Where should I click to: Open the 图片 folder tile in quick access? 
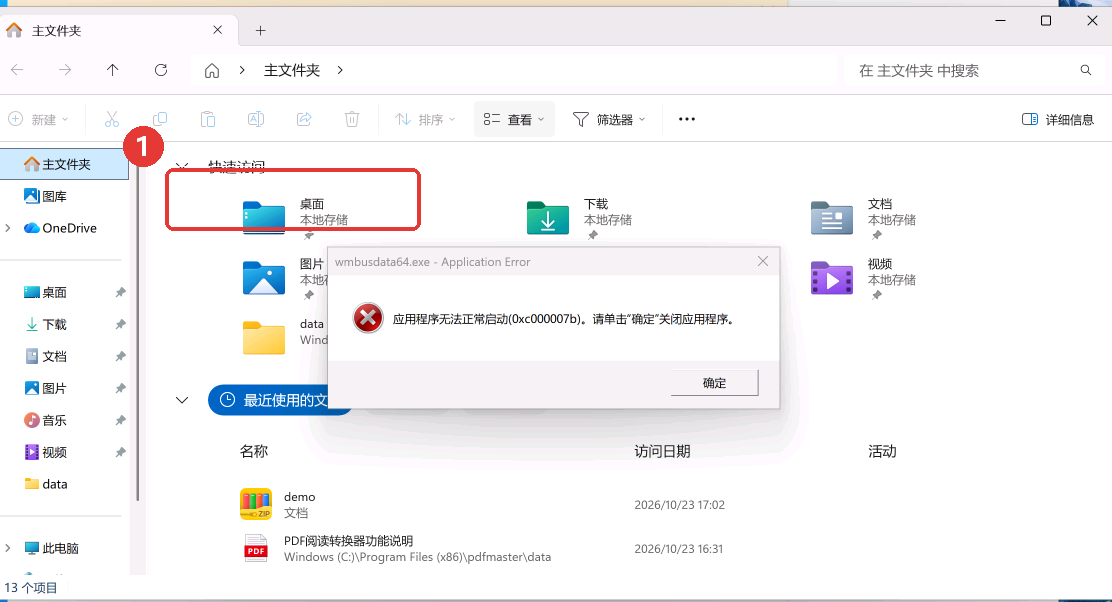coord(284,278)
